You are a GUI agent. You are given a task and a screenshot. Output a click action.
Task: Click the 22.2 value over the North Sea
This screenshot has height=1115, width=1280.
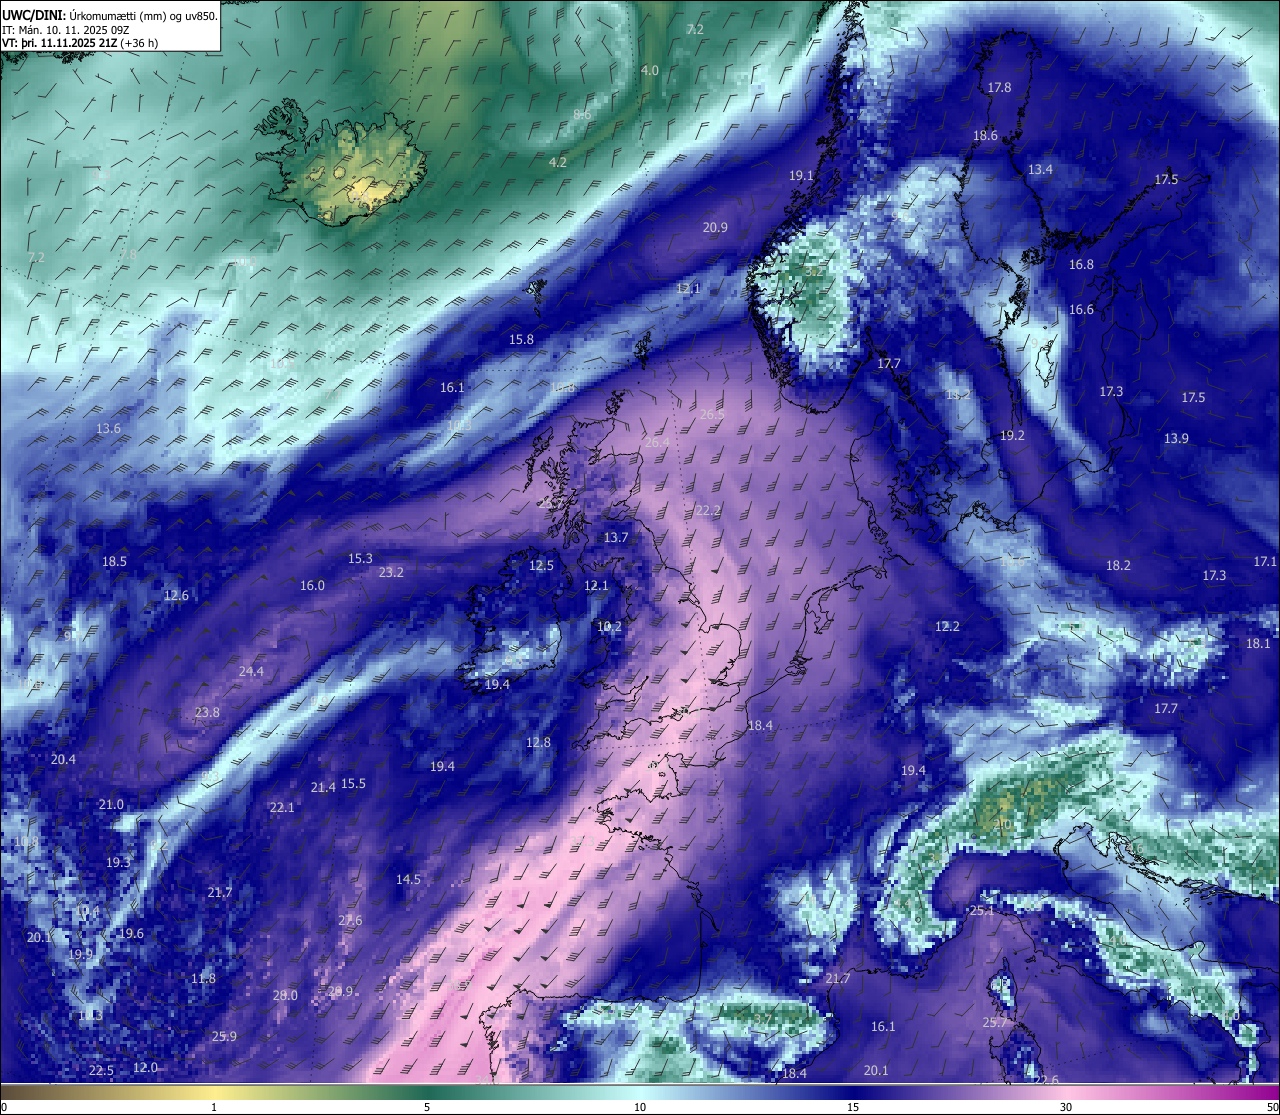pyautogui.click(x=708, y=511)
